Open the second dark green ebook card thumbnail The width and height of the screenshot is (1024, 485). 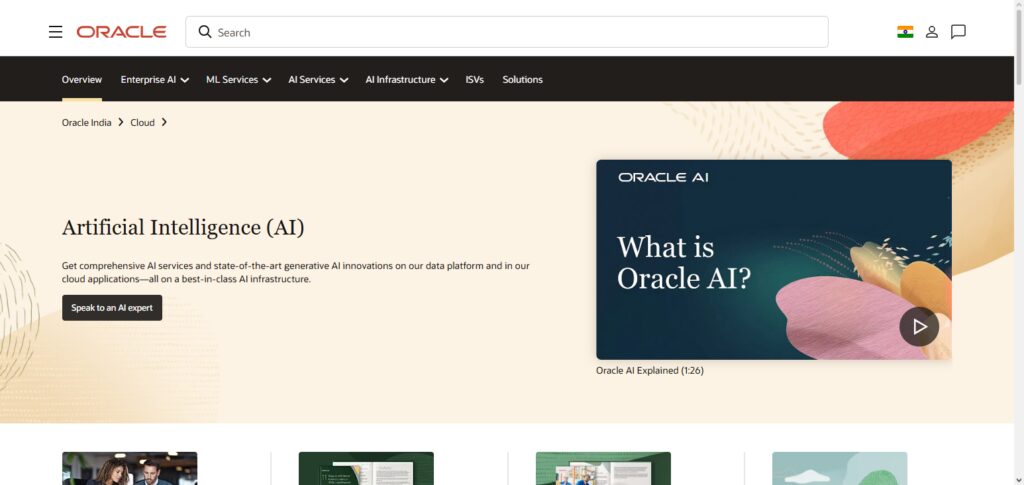tap(366, 469)
